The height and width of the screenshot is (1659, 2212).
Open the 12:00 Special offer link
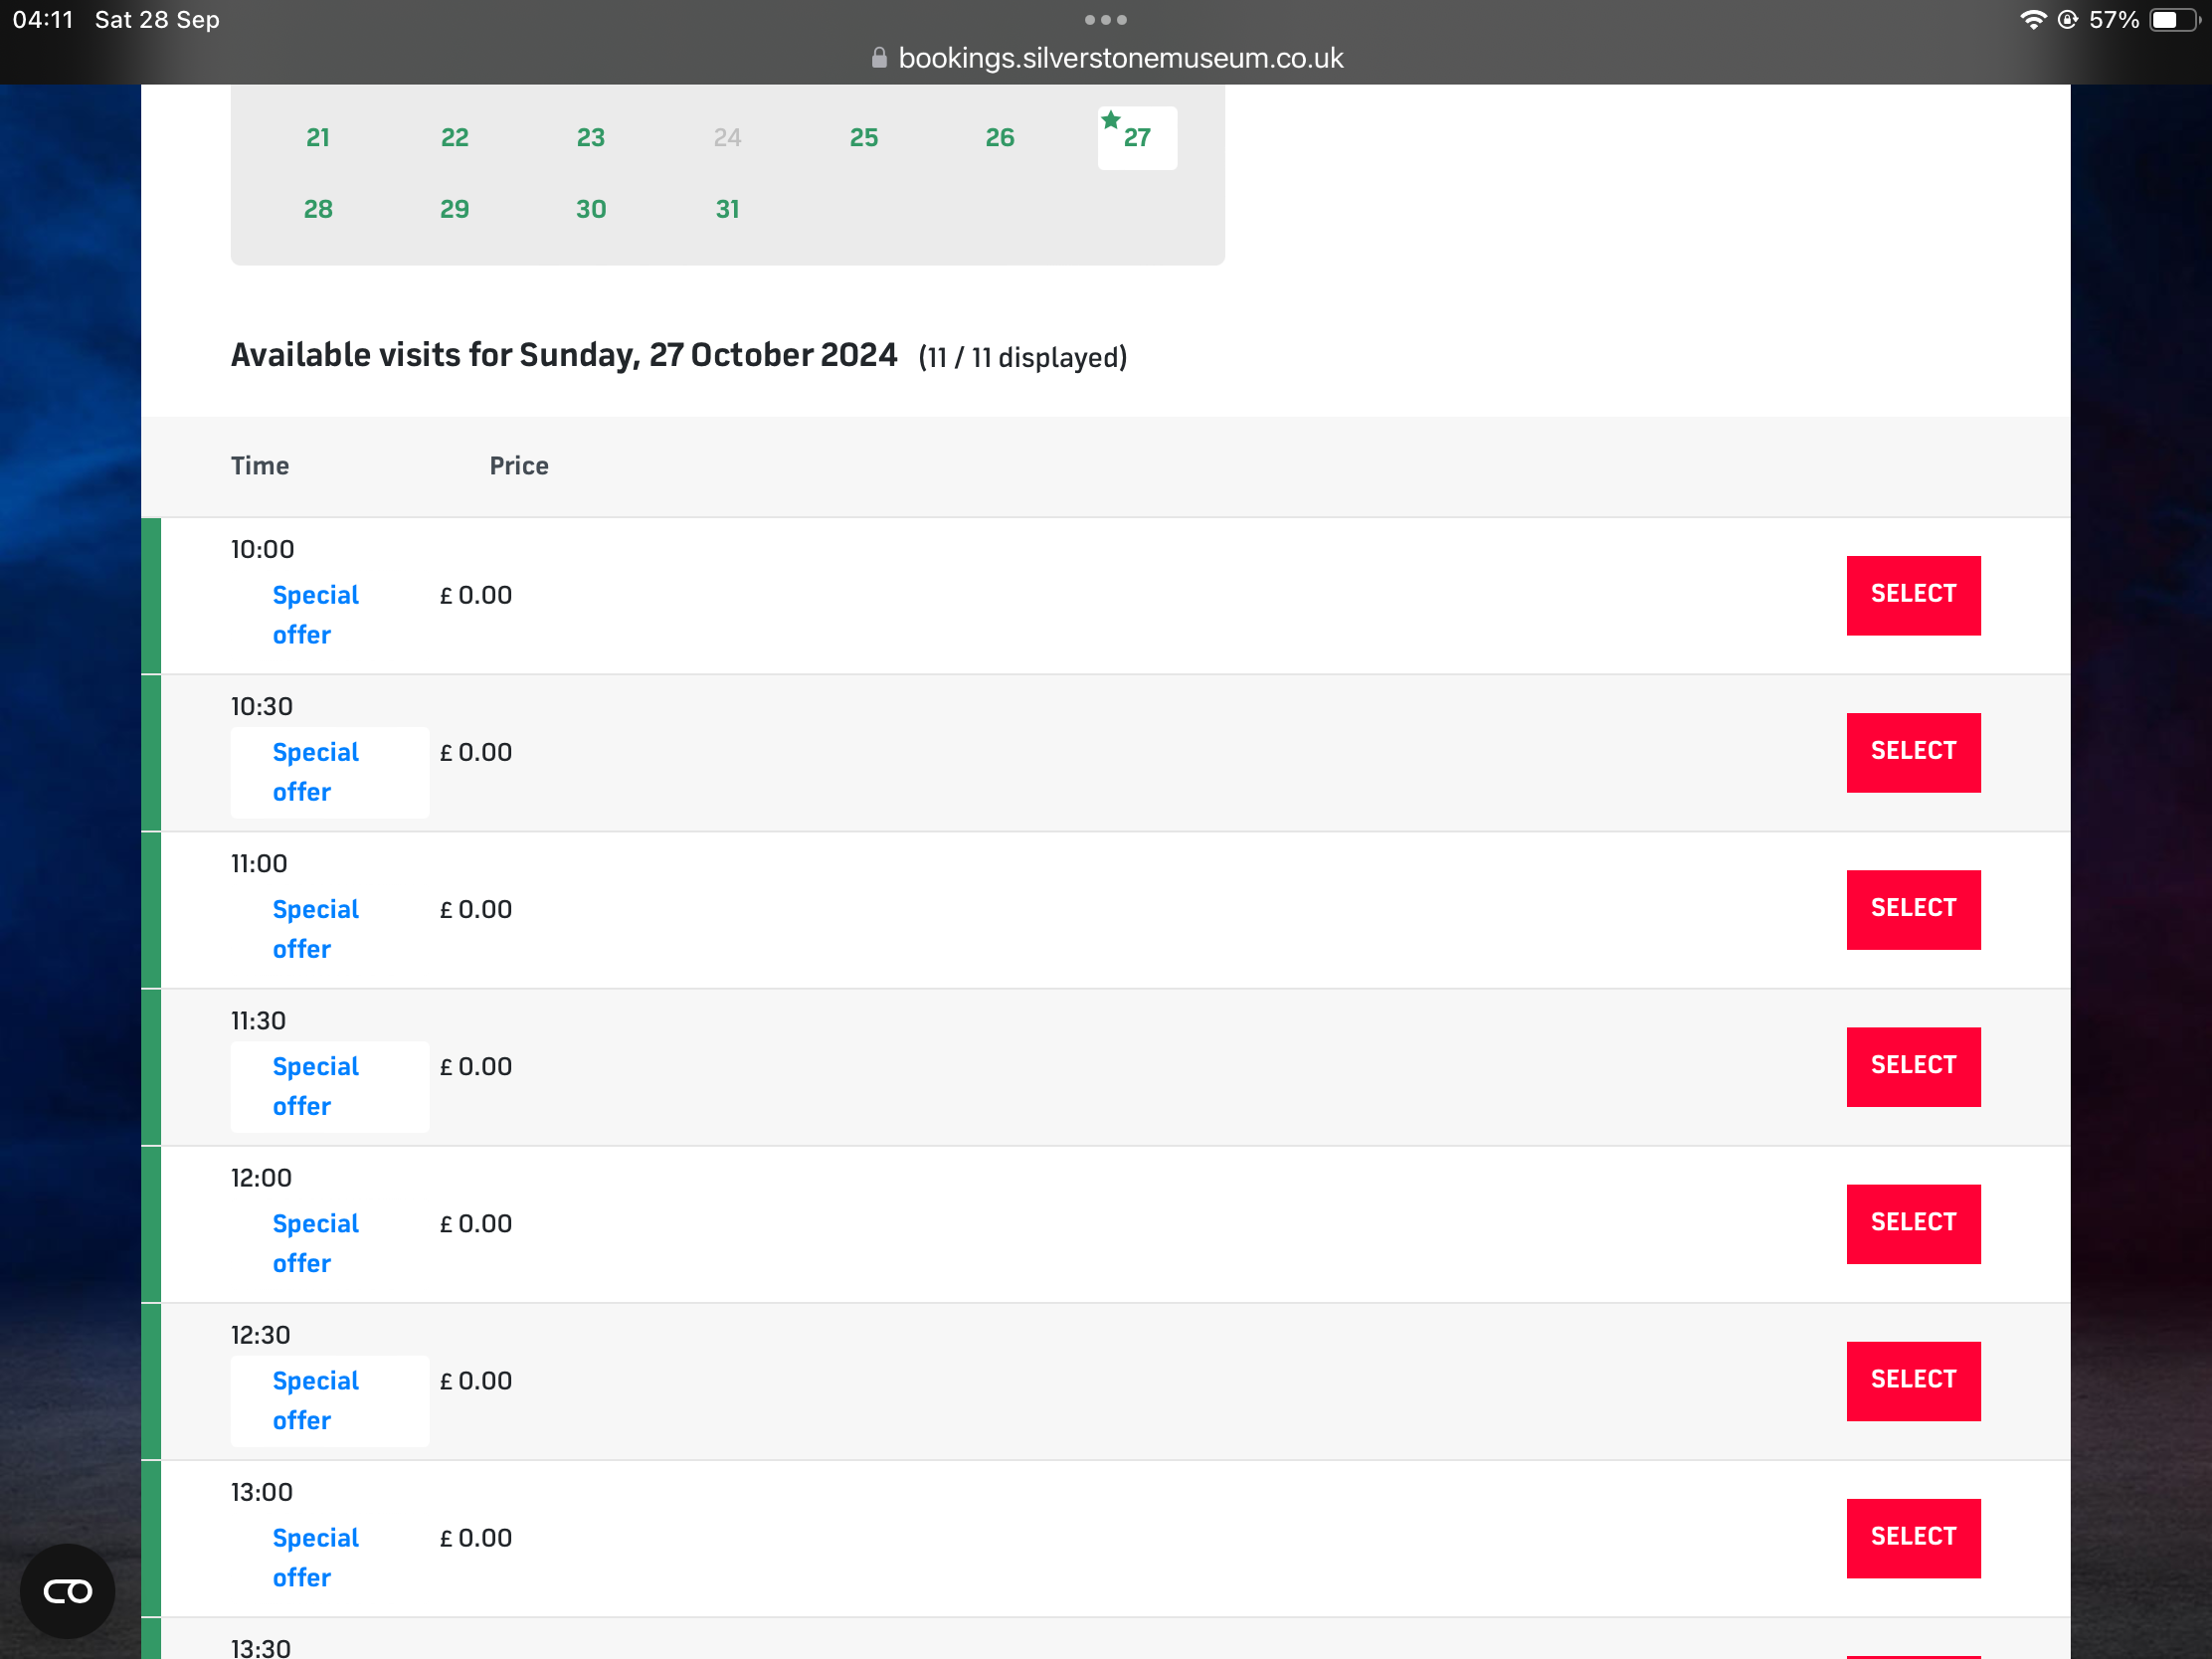click(315, 1243)
